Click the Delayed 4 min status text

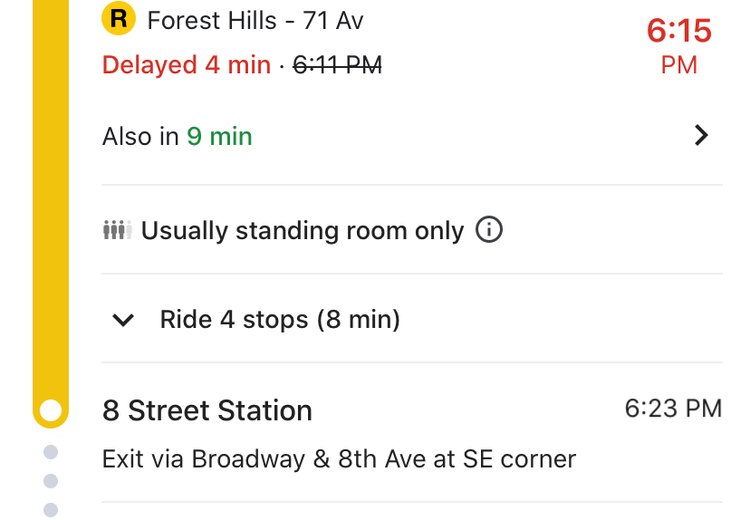186,65
